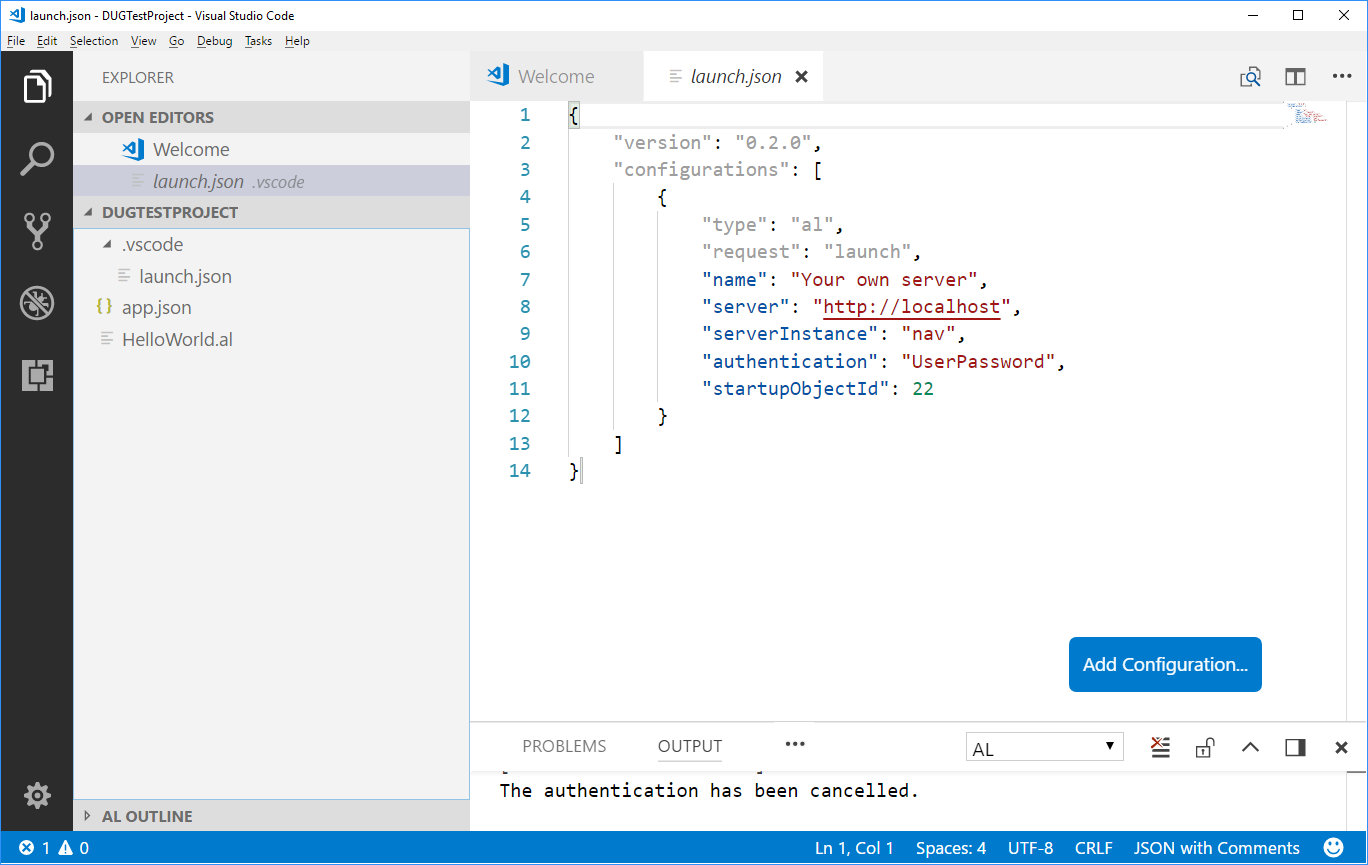Open the editor More Actions ellipsis
The height and width of the screenshot is (865, 1368).
[x=1342, y=77]
